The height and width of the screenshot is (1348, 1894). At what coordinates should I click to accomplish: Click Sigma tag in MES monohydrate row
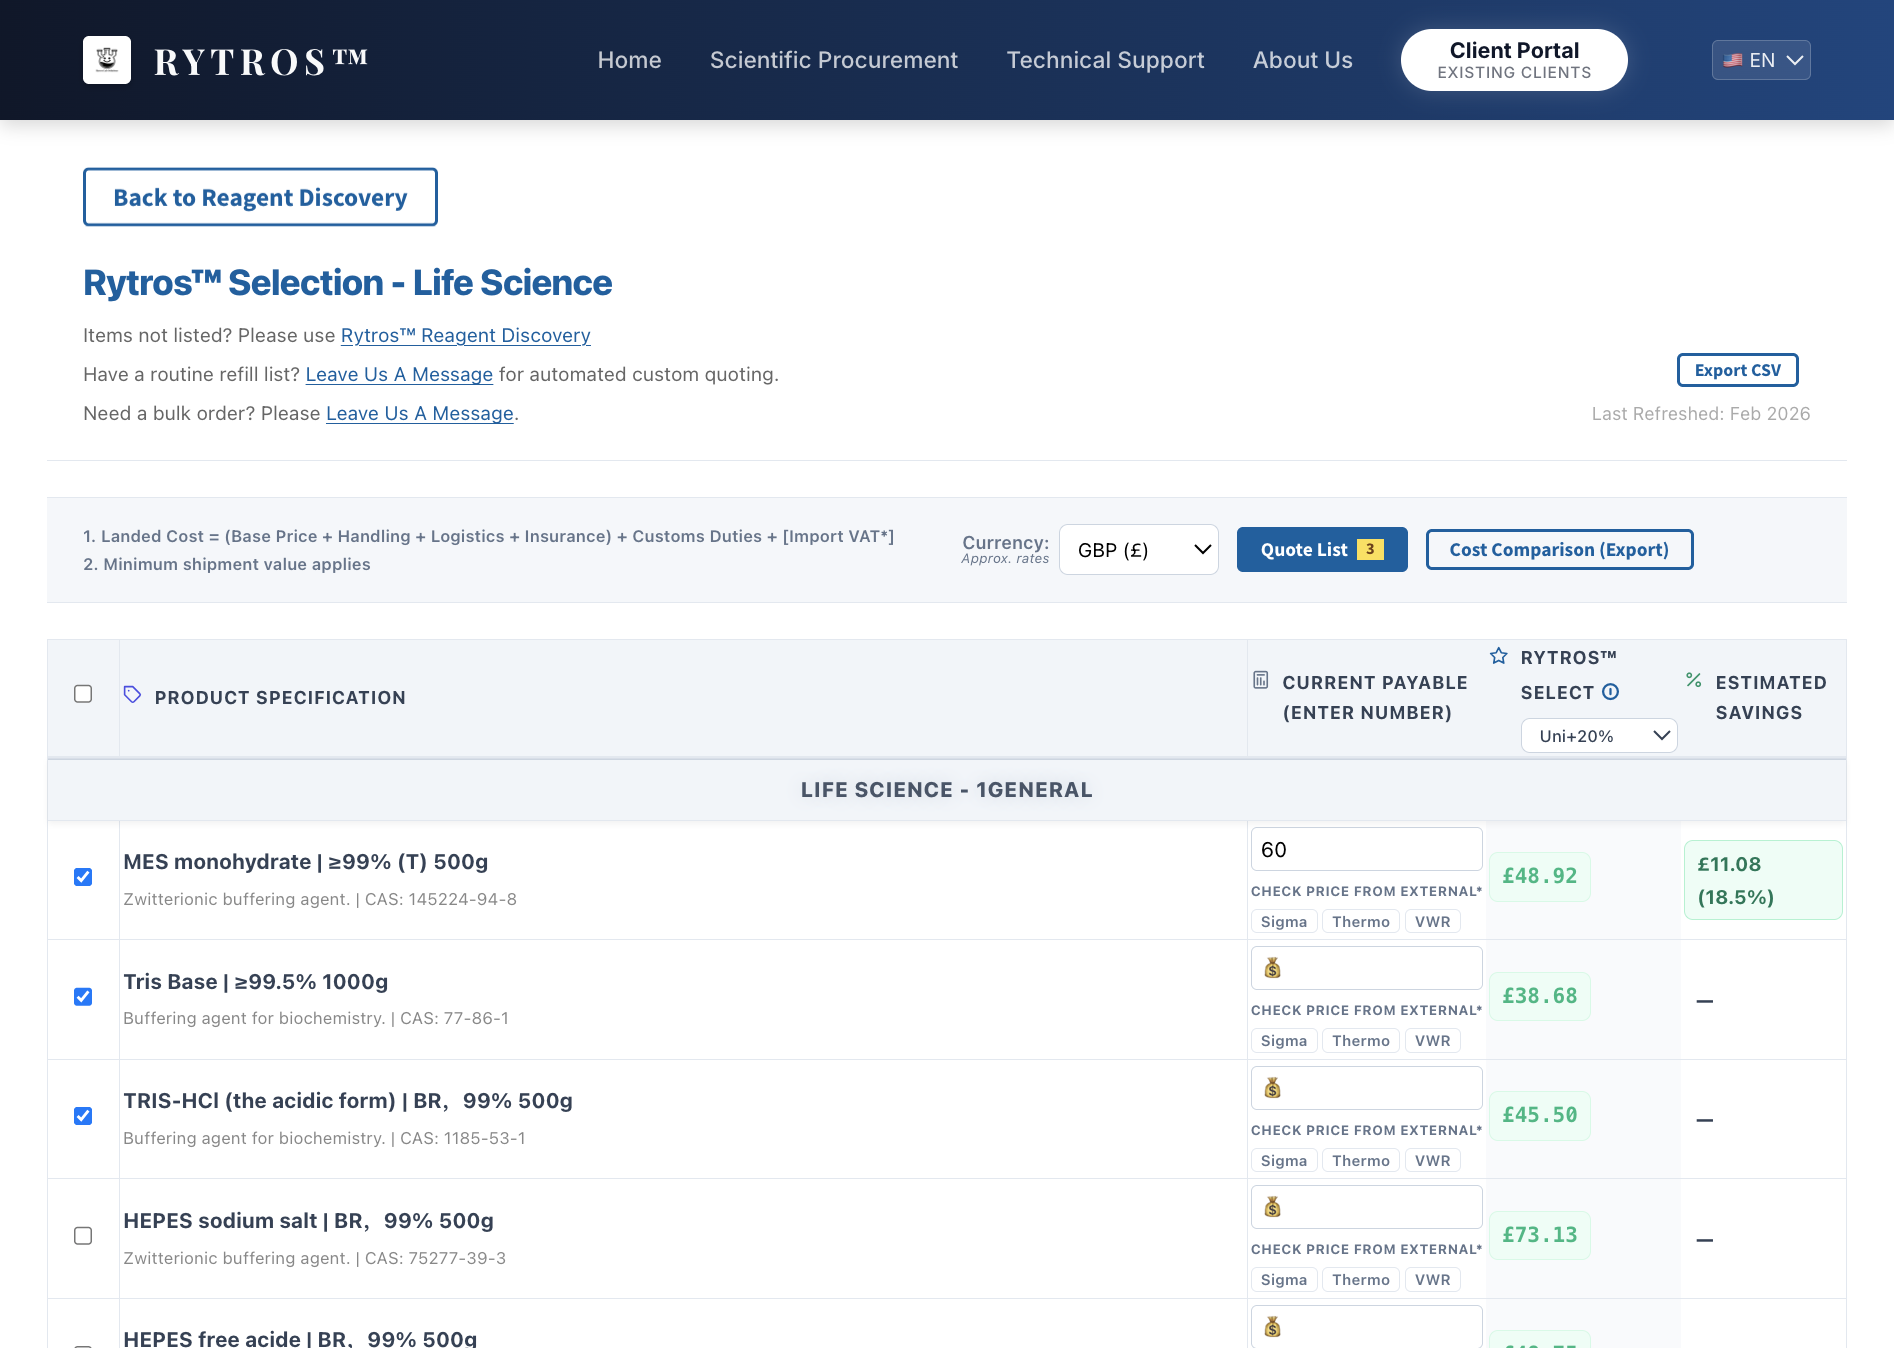1284,921
